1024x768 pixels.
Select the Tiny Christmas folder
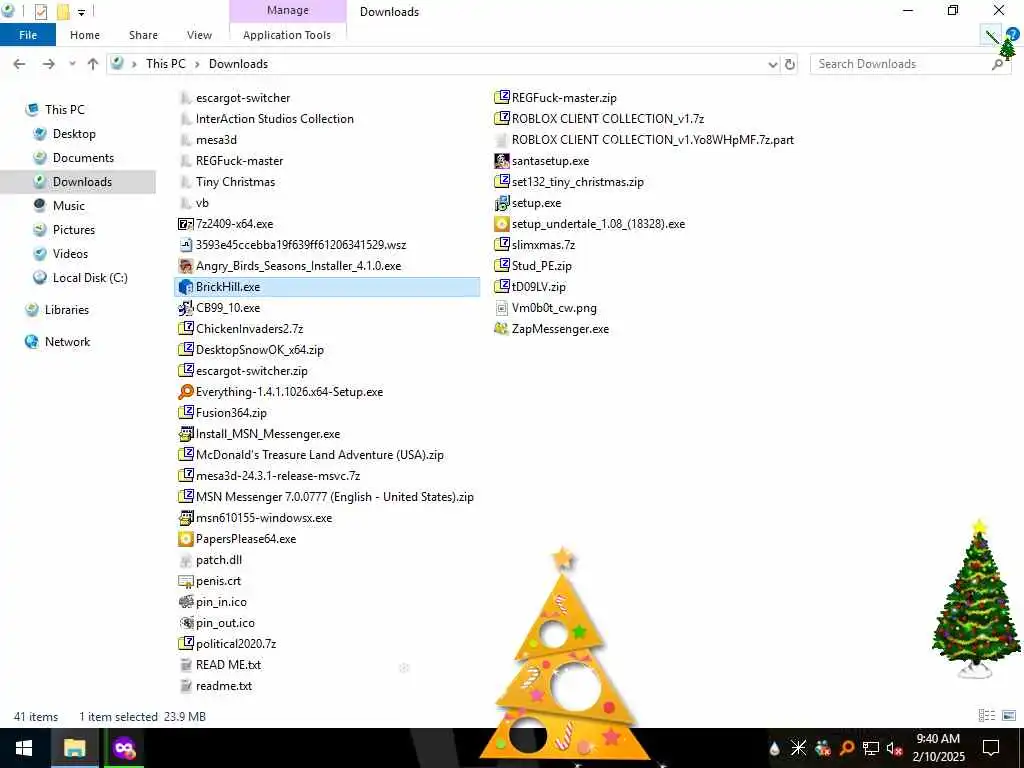point(235,182)
